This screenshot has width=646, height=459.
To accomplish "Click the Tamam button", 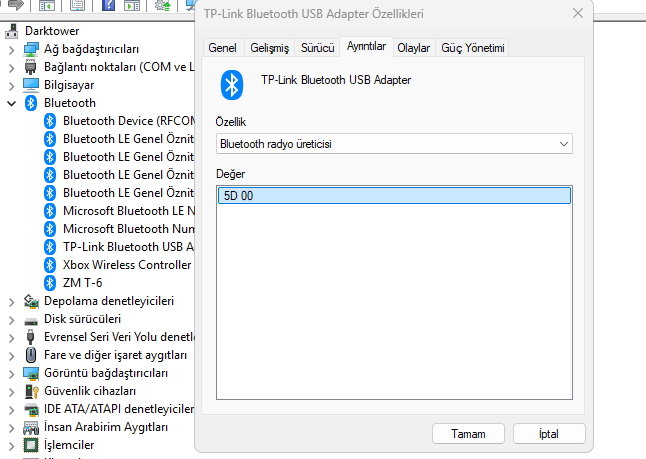I will 468,434.
